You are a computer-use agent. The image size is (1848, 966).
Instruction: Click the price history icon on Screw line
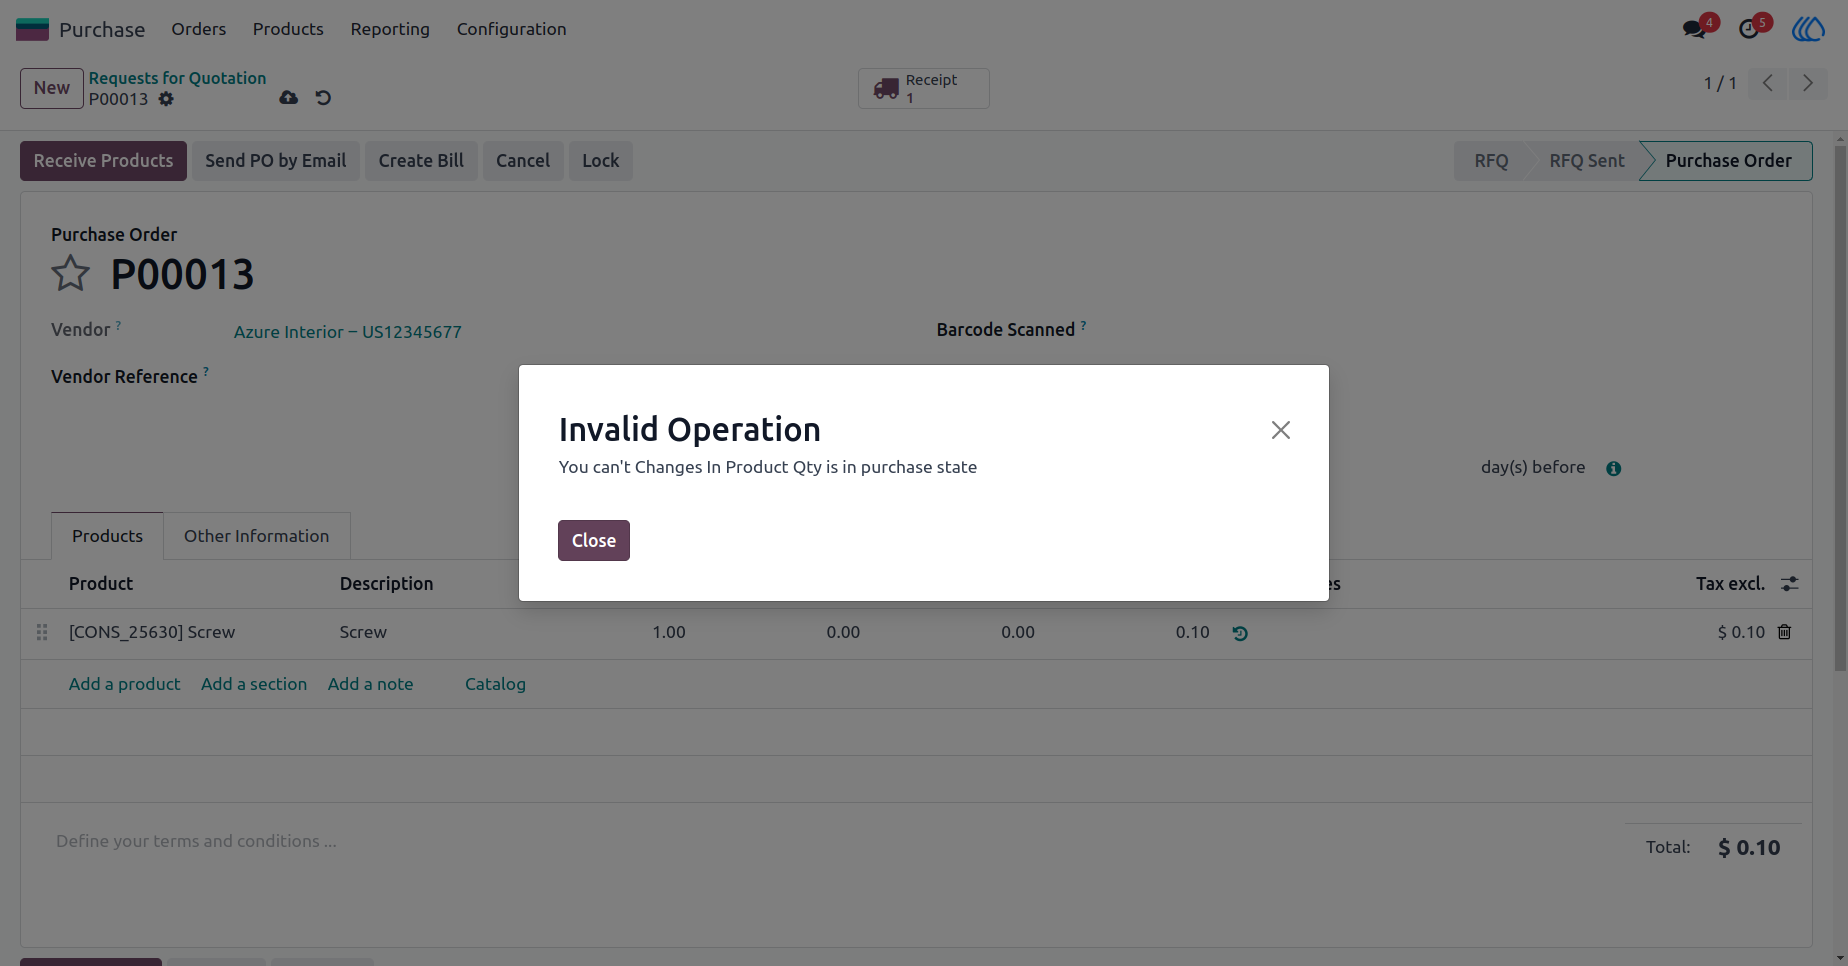click(1240, 633)
